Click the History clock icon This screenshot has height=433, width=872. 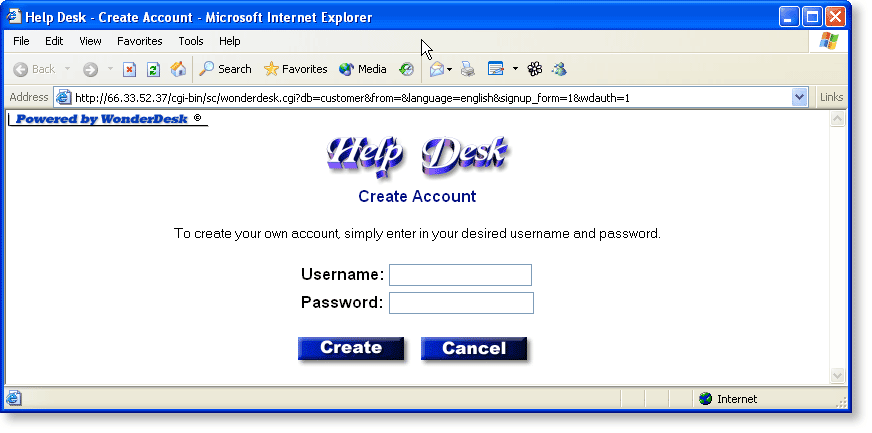(x=407, y=69)
